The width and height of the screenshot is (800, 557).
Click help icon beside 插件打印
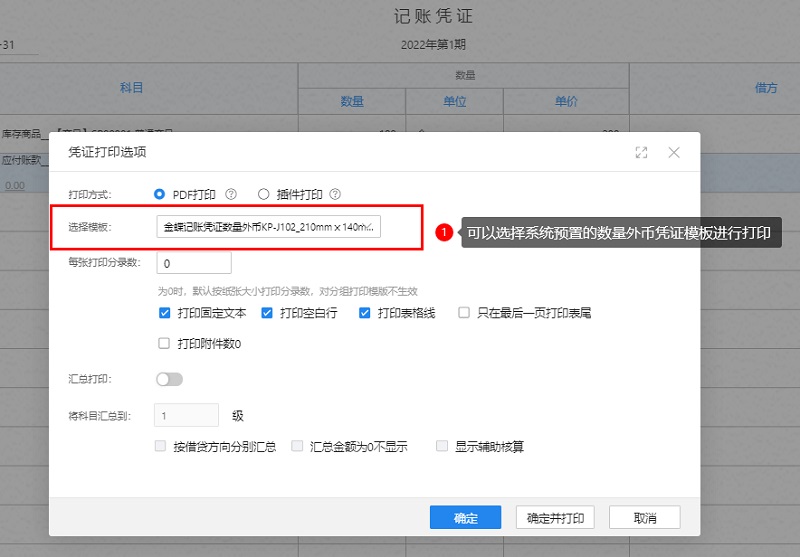click(x=335, y=194)
